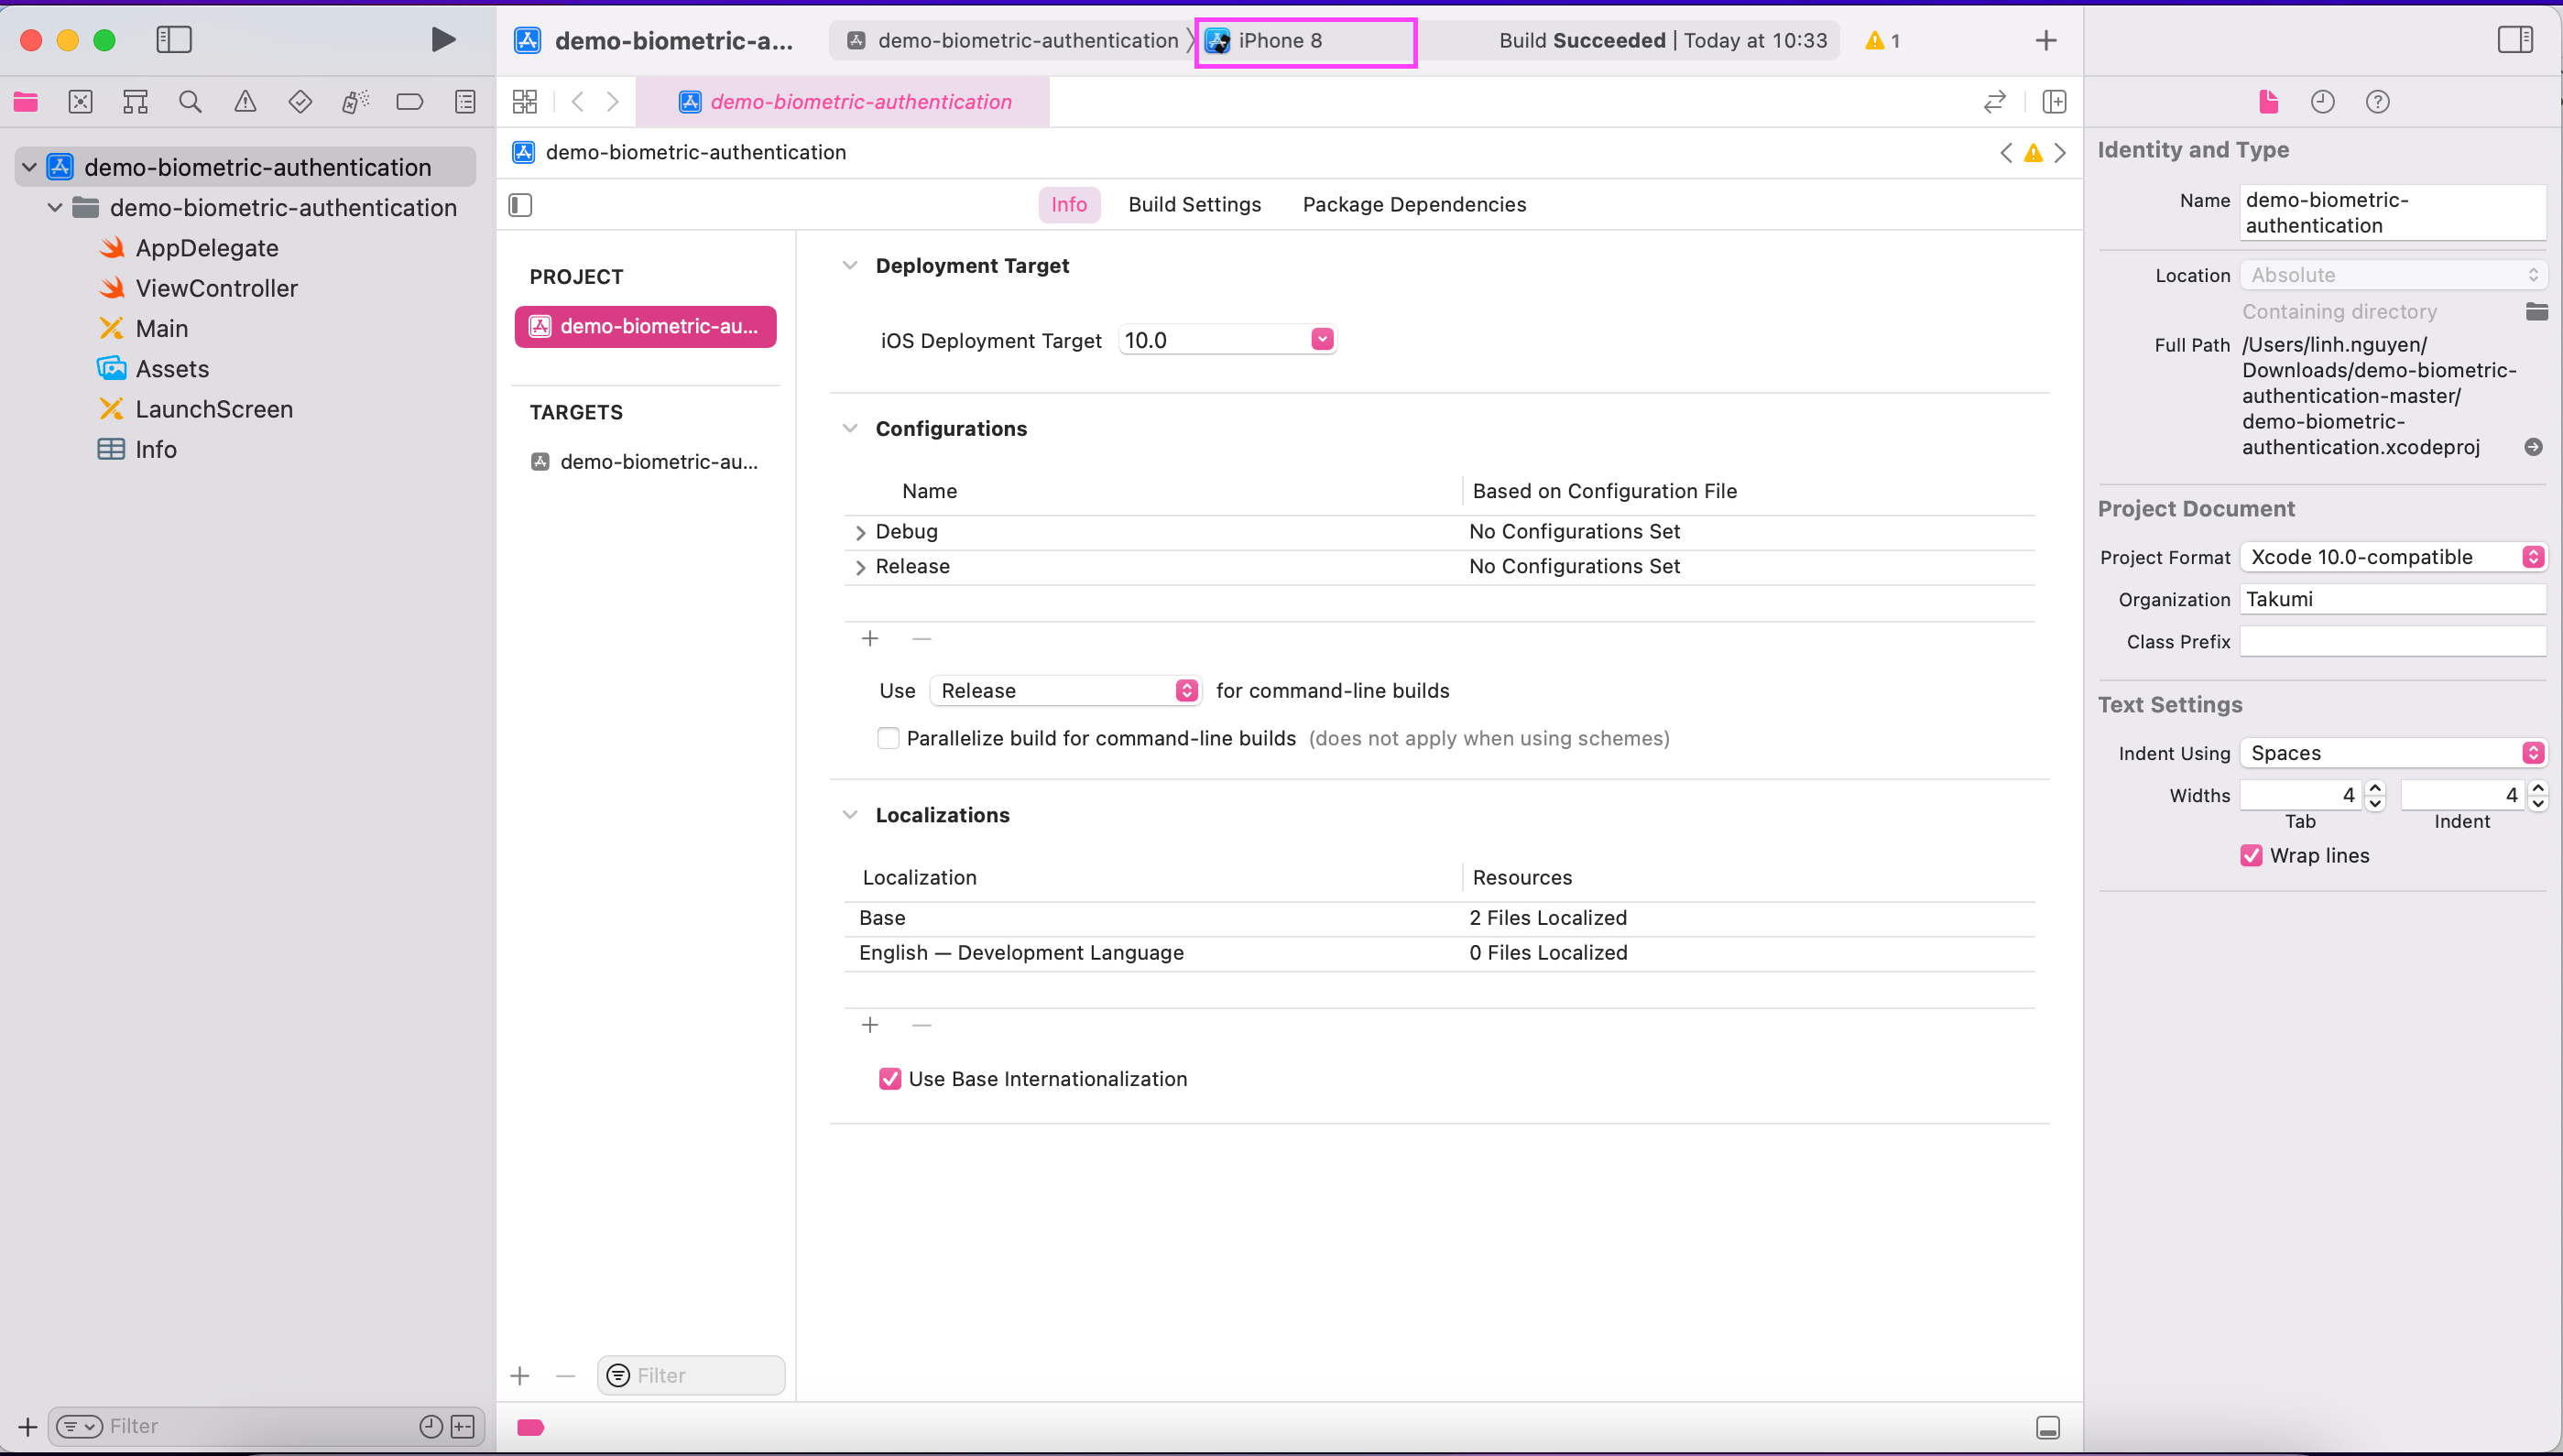Open the Quick Help inspector question mark
2563x1456 pixels.
2378,101
